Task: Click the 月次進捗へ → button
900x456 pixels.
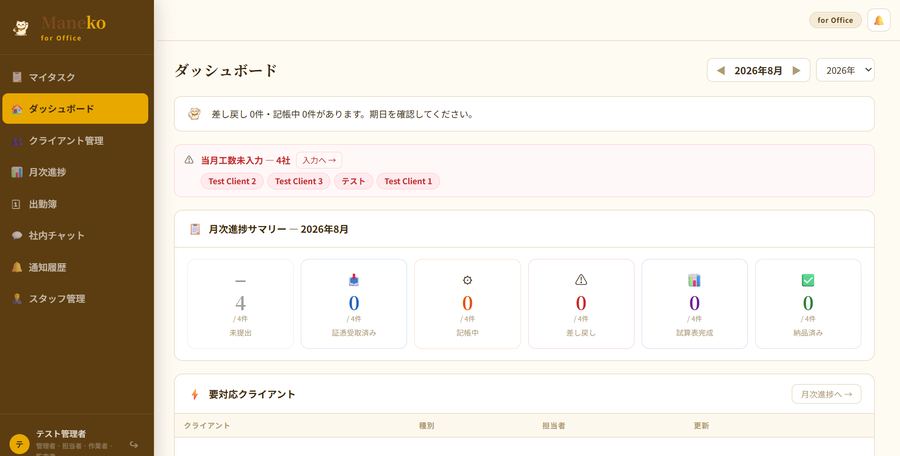Action: [x=827, y=394]
